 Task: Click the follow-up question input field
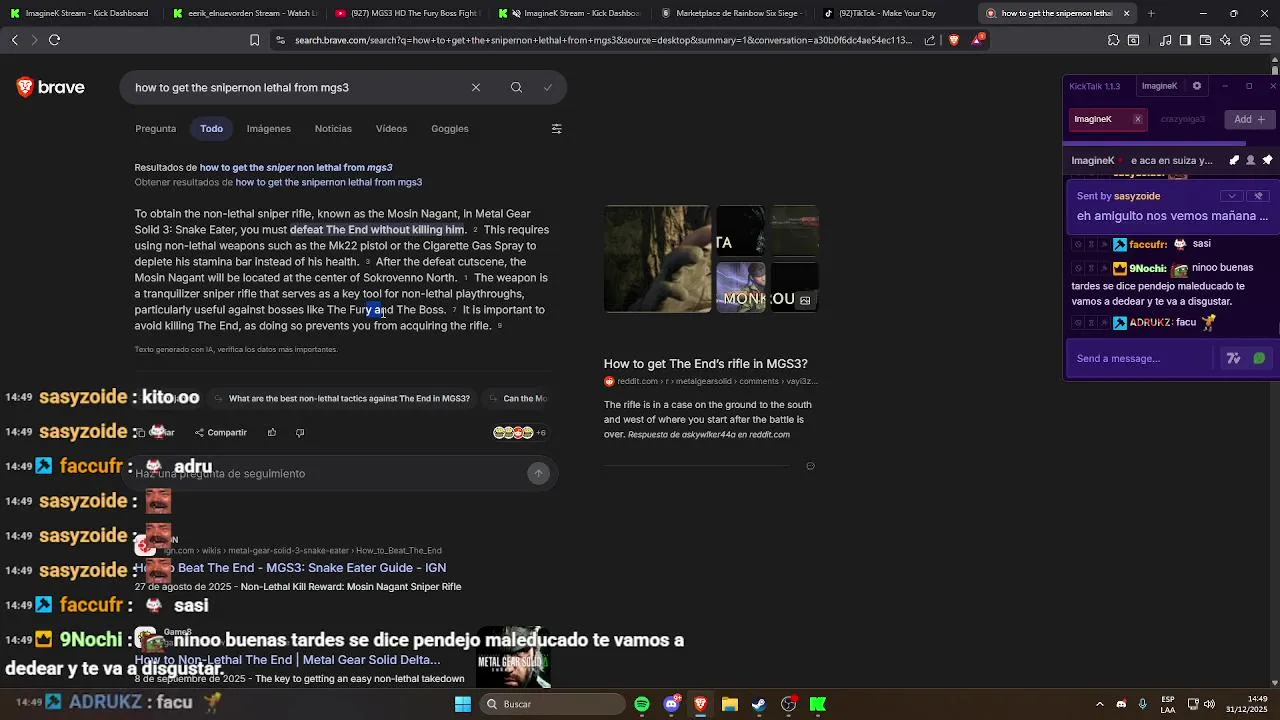[330, 474]
